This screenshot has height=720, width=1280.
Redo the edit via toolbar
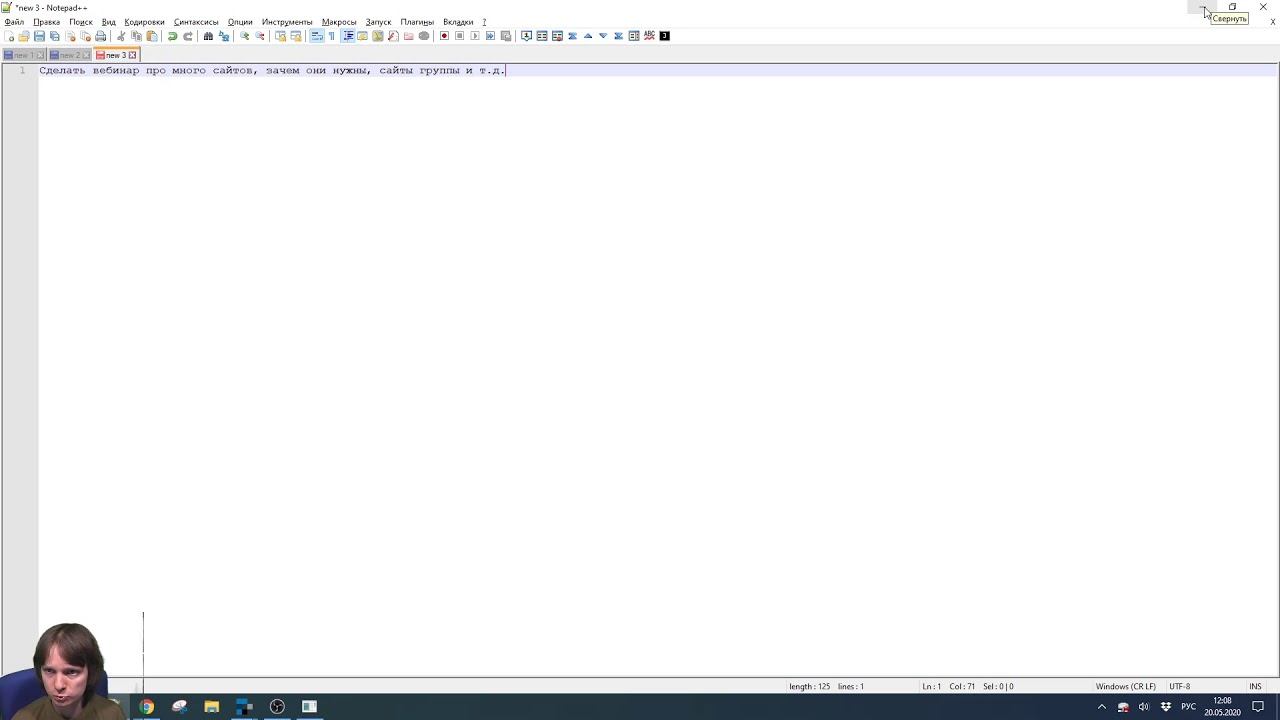click(188, 36)
